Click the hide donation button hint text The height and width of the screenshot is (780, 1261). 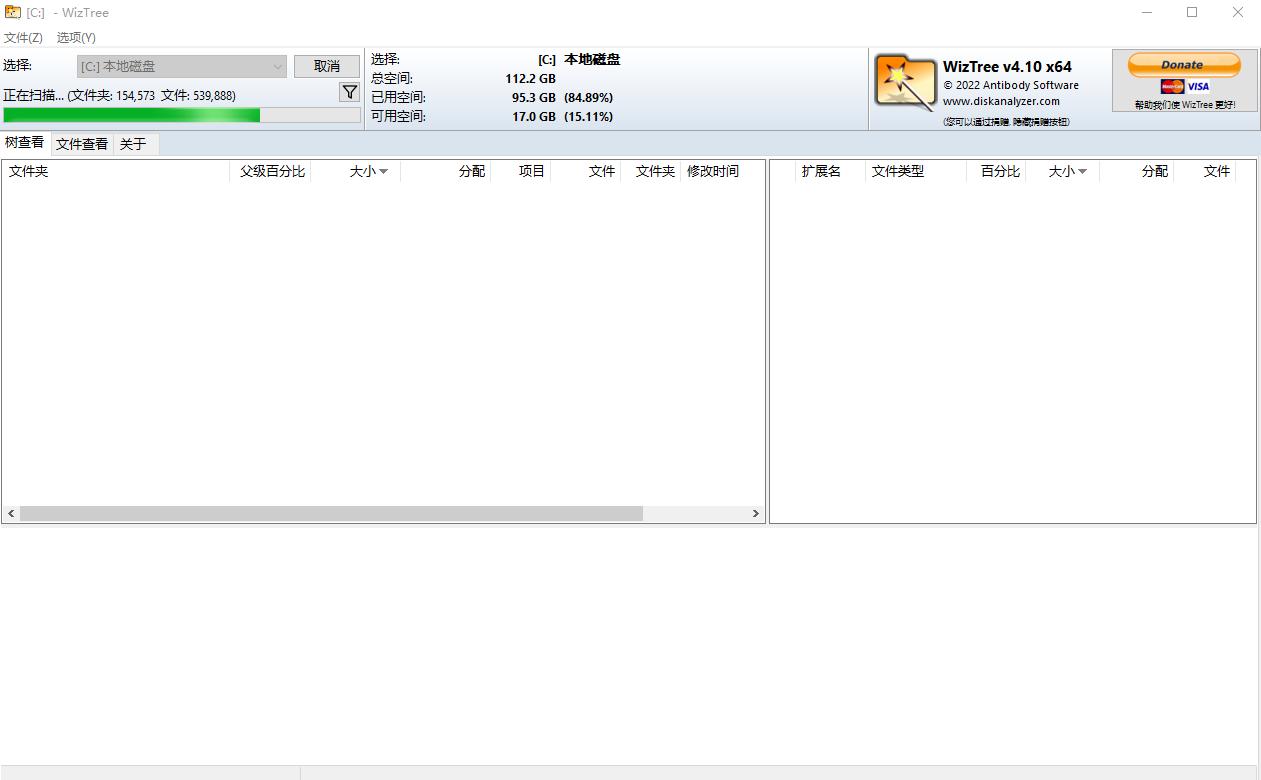(1006, 122)
